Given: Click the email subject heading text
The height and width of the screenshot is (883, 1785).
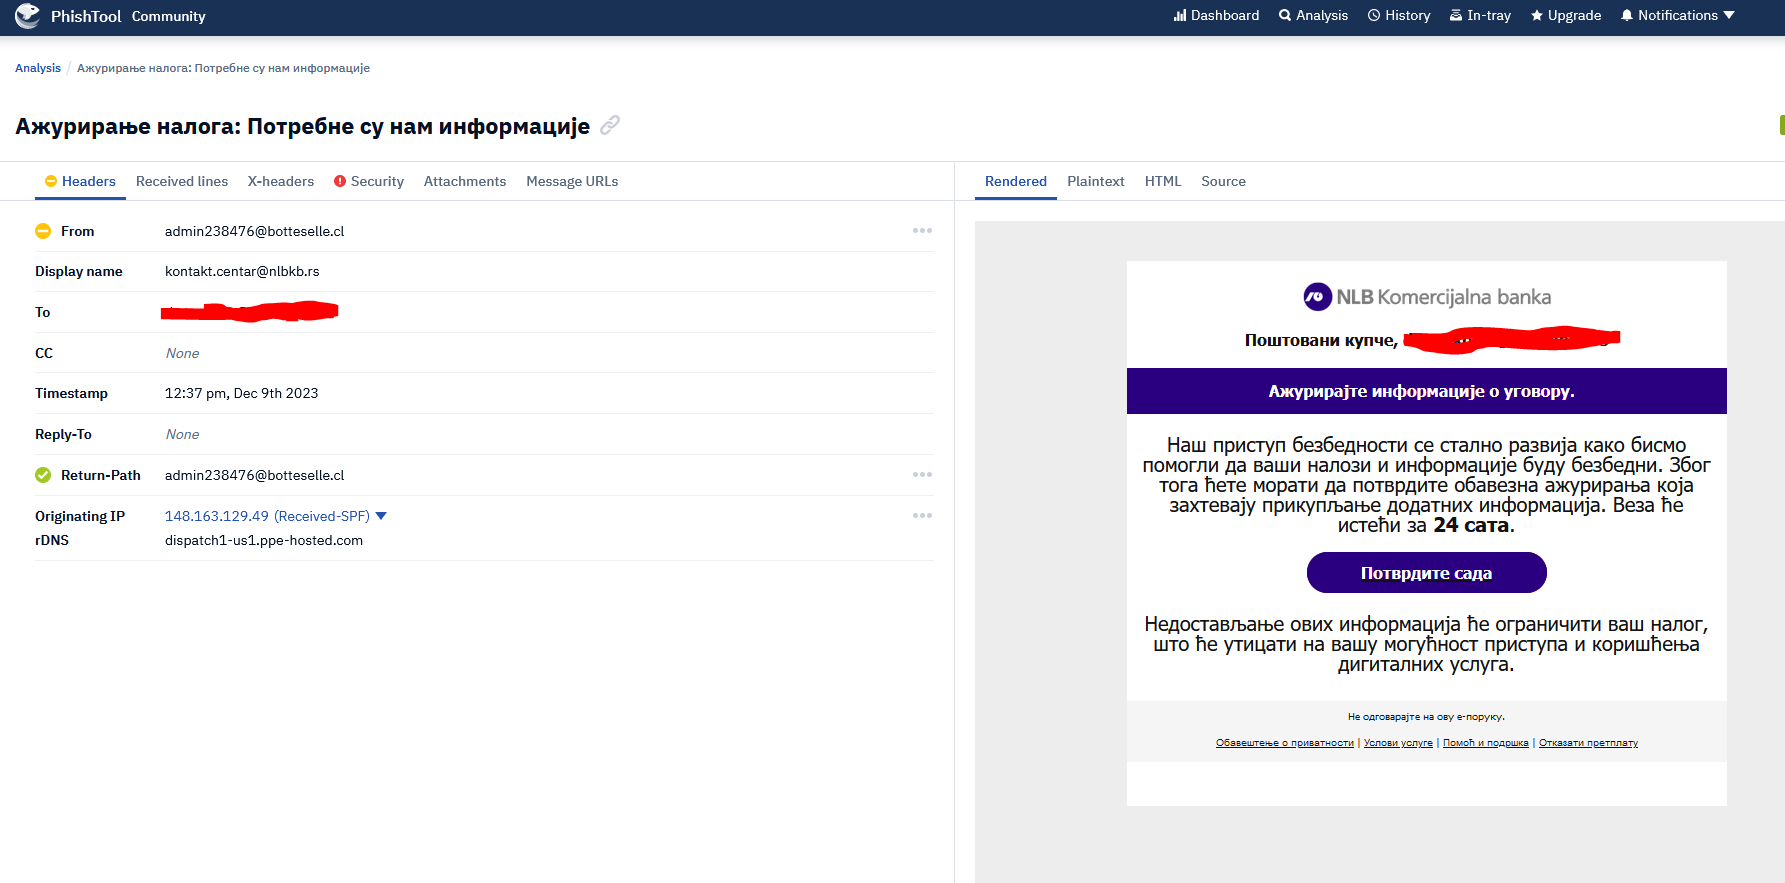Looking at the screenshot, I should pyautogui.click(x=302, y=126).
